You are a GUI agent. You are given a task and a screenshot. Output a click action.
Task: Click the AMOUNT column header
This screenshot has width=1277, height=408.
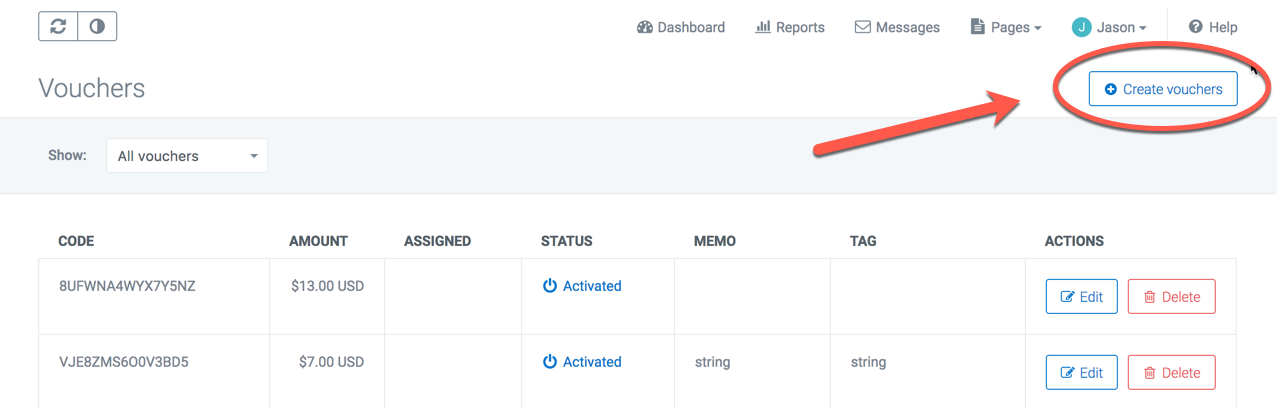click(318, 241)
